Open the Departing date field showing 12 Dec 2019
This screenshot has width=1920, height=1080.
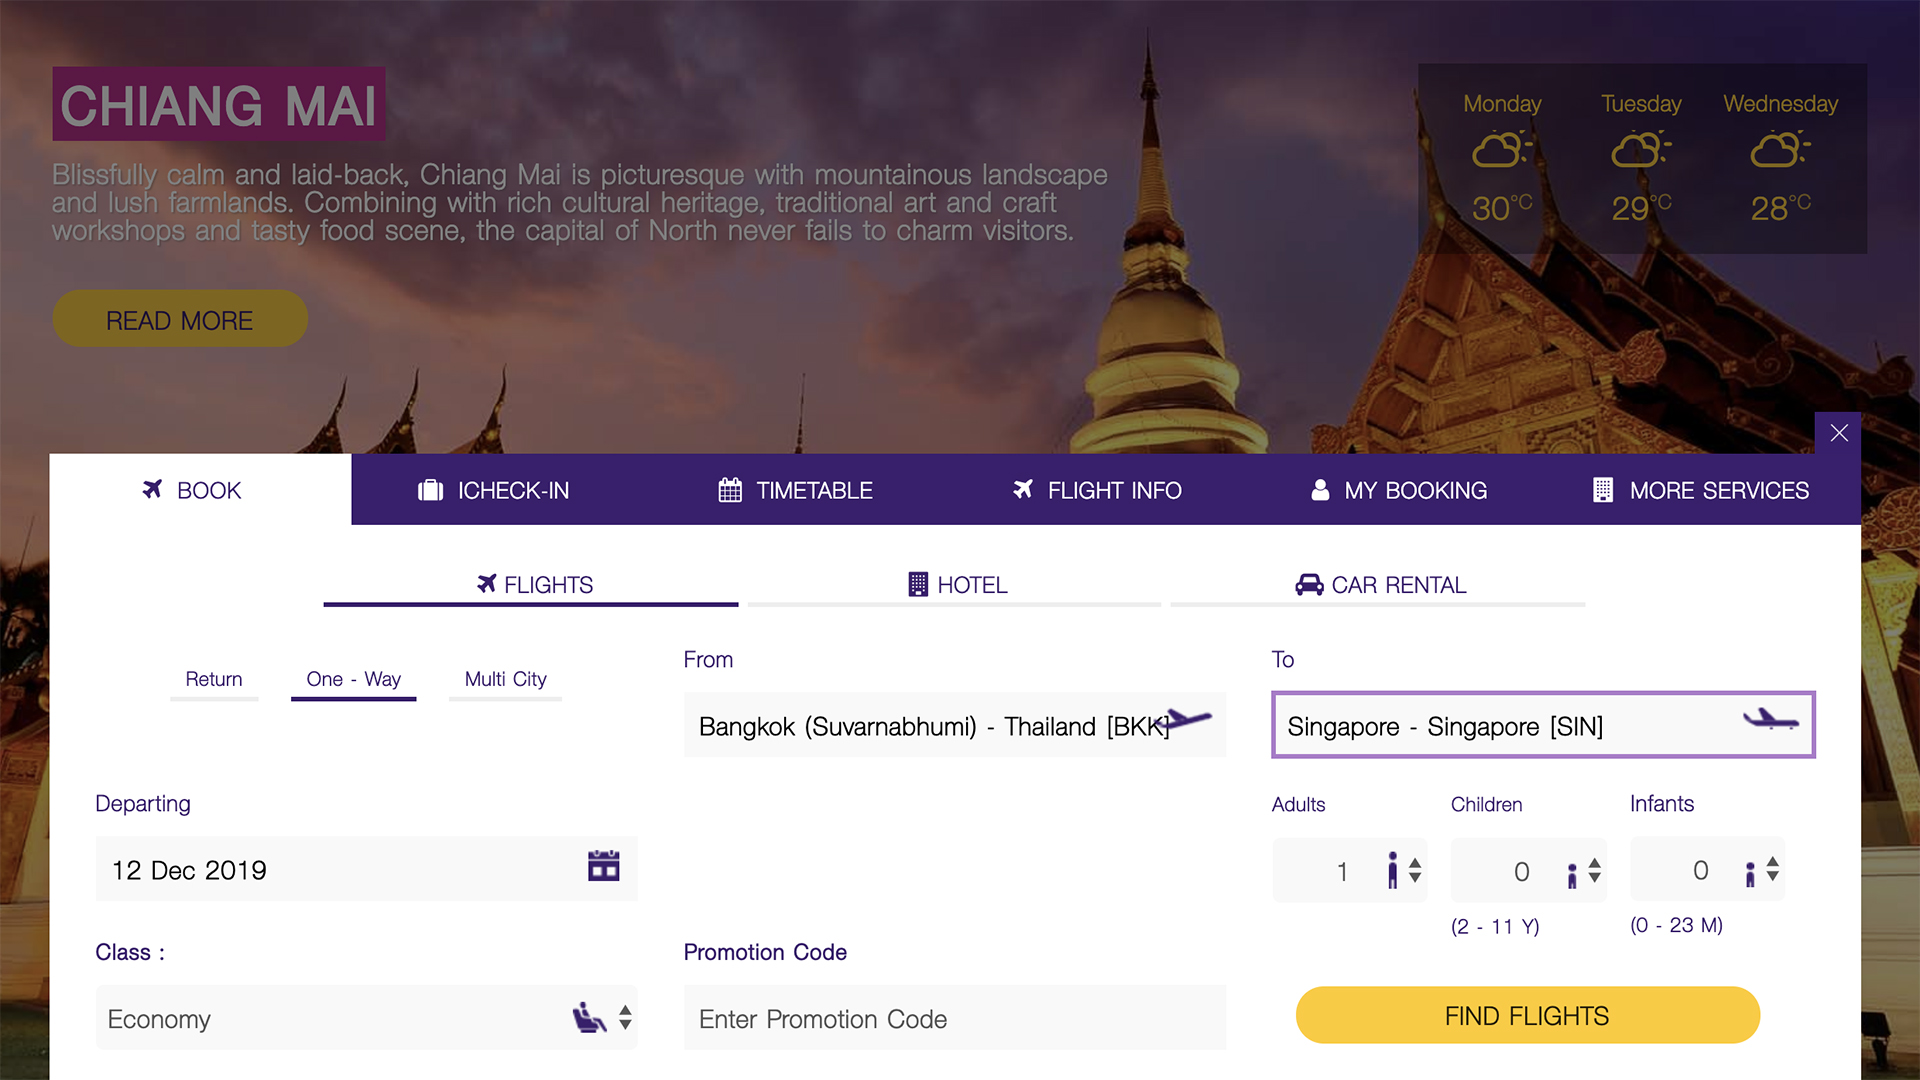coord(366,869)
